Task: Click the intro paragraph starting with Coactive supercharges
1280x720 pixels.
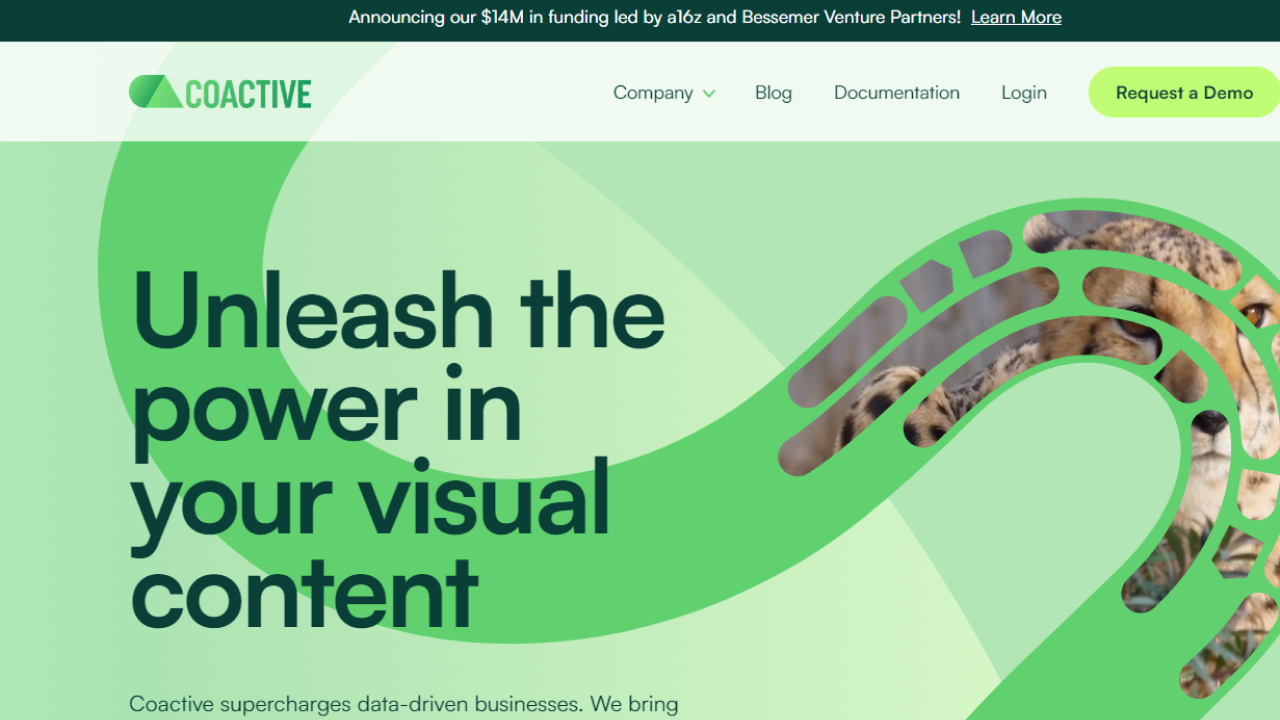Action: [x=404, y=704]
